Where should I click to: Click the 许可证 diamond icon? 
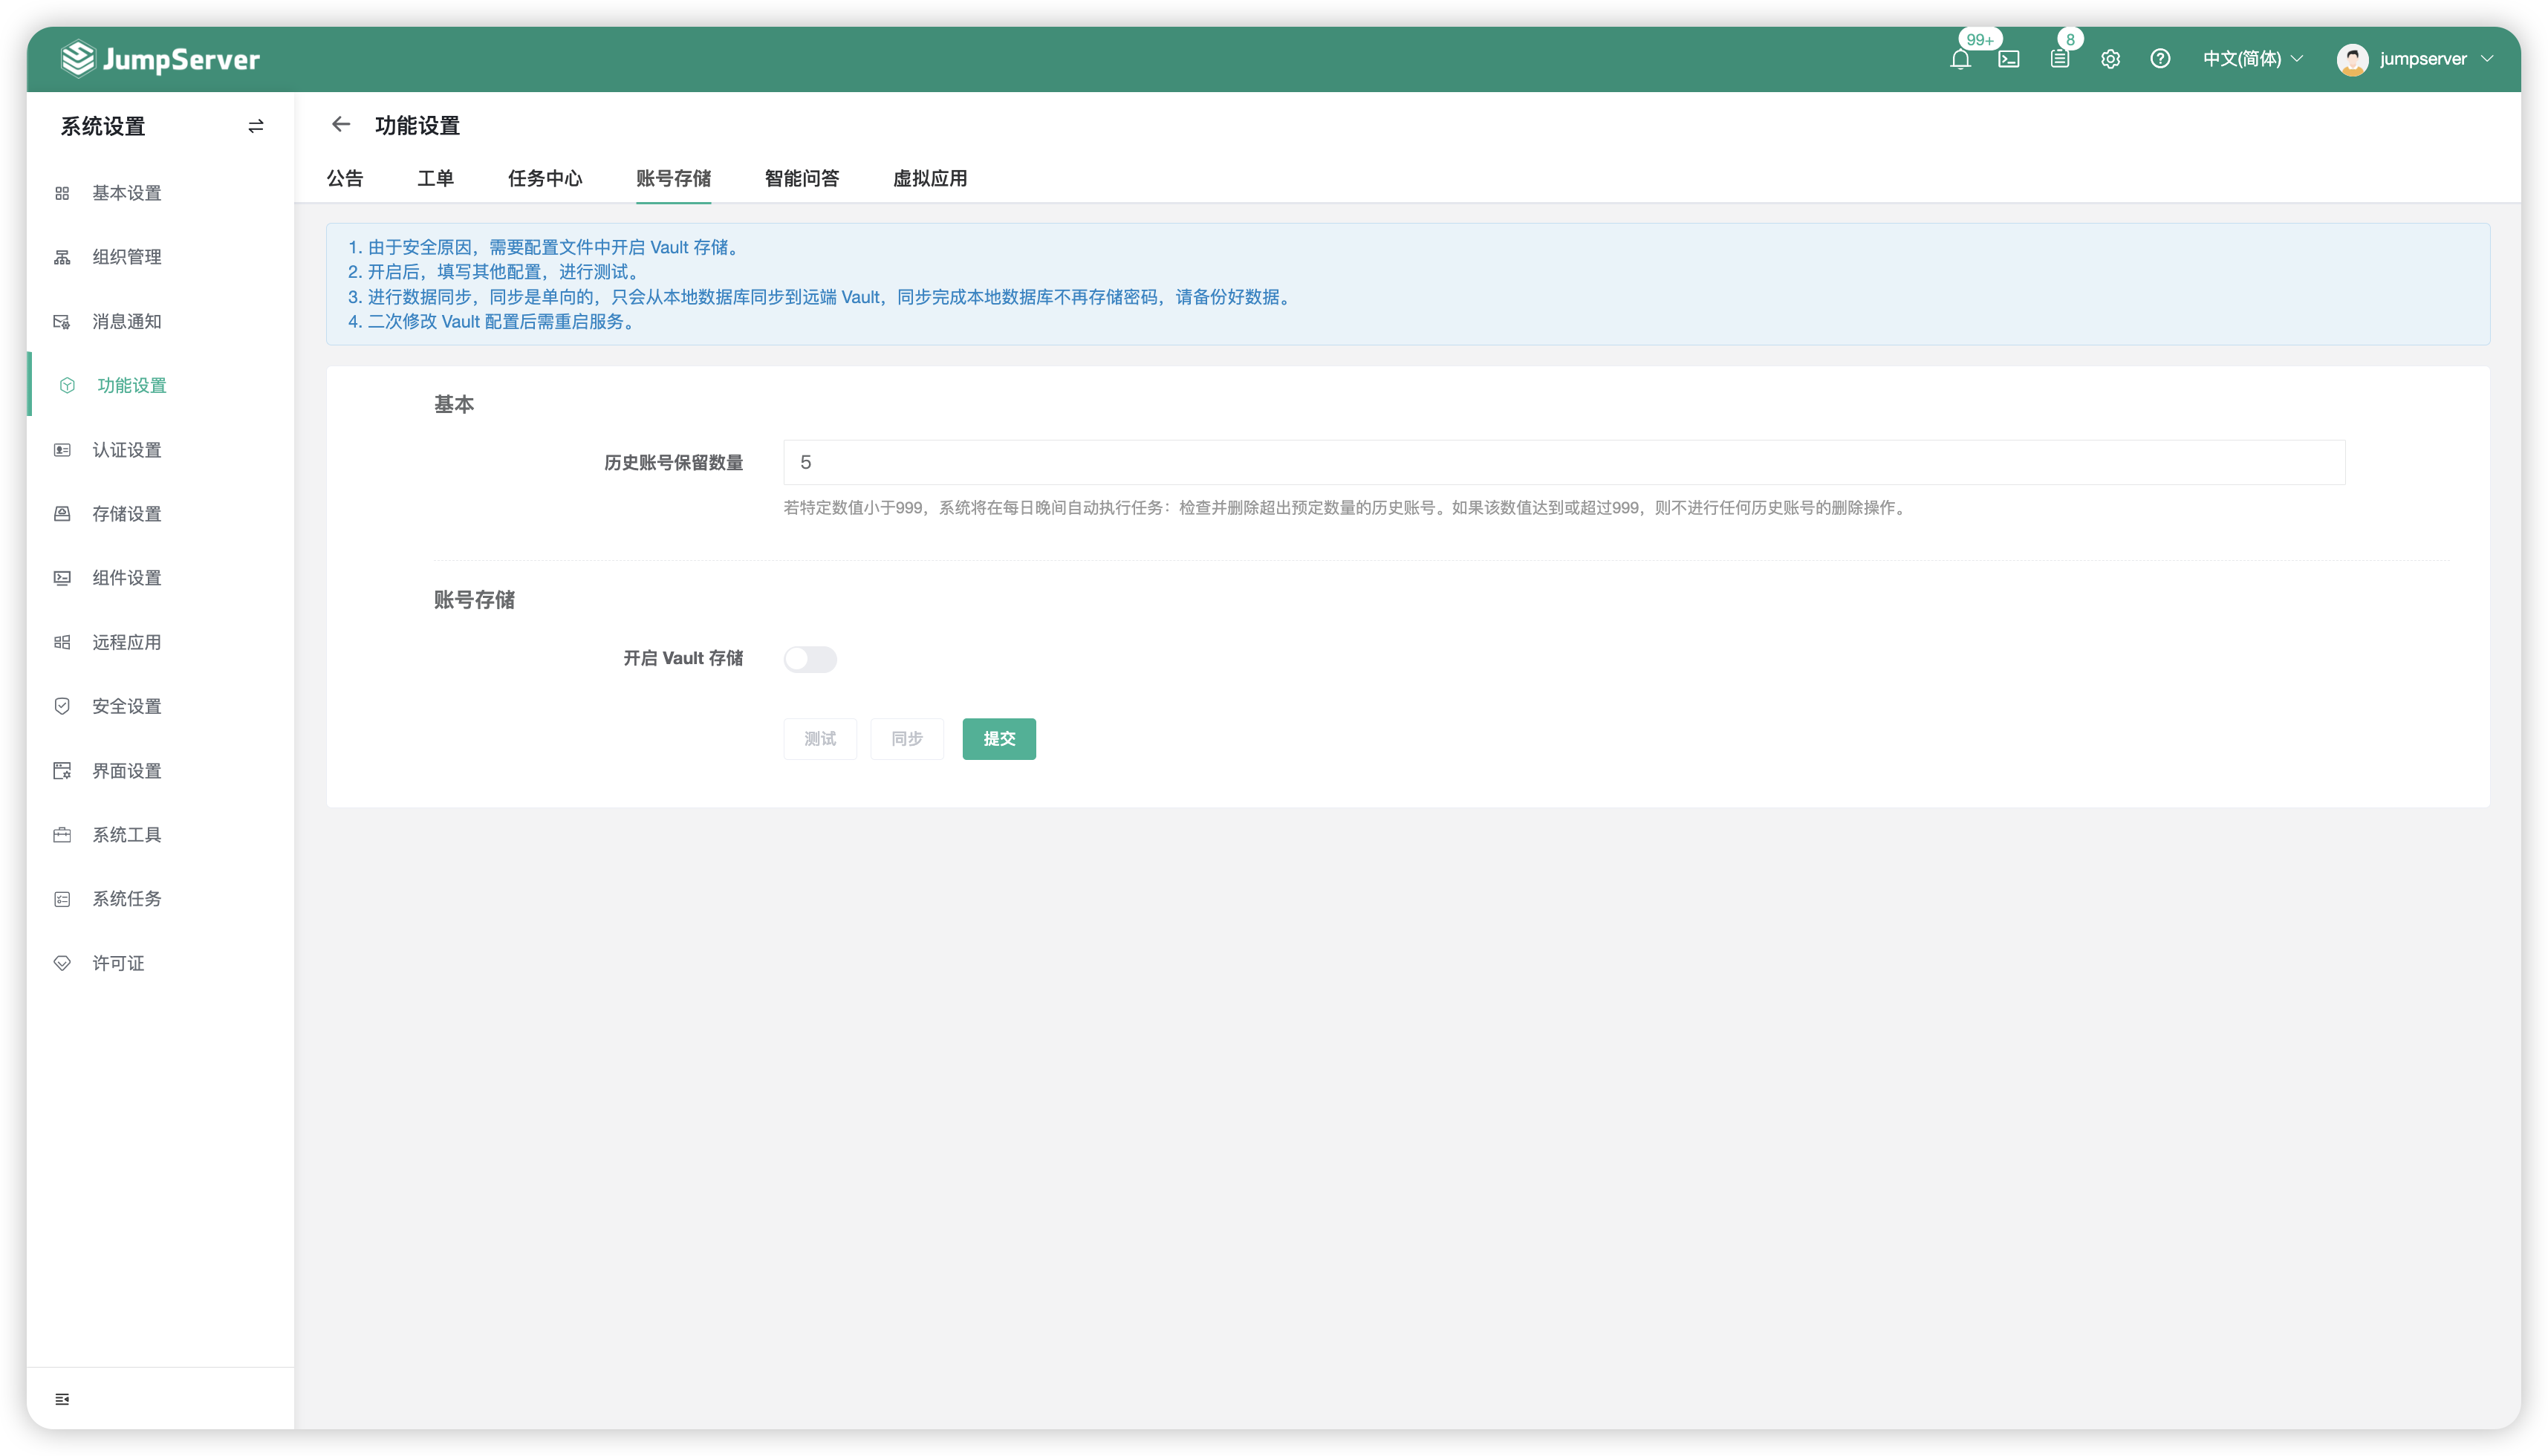point(62,963)
